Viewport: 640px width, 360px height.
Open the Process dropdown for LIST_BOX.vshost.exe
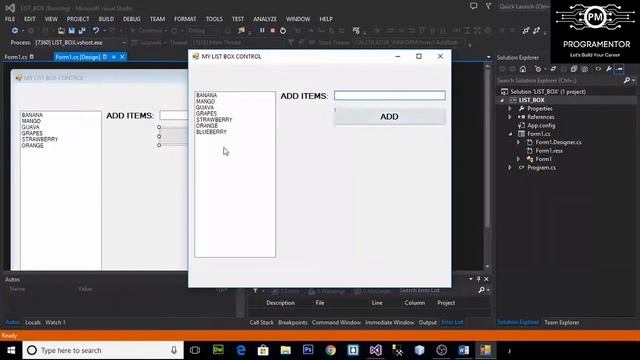124,42
